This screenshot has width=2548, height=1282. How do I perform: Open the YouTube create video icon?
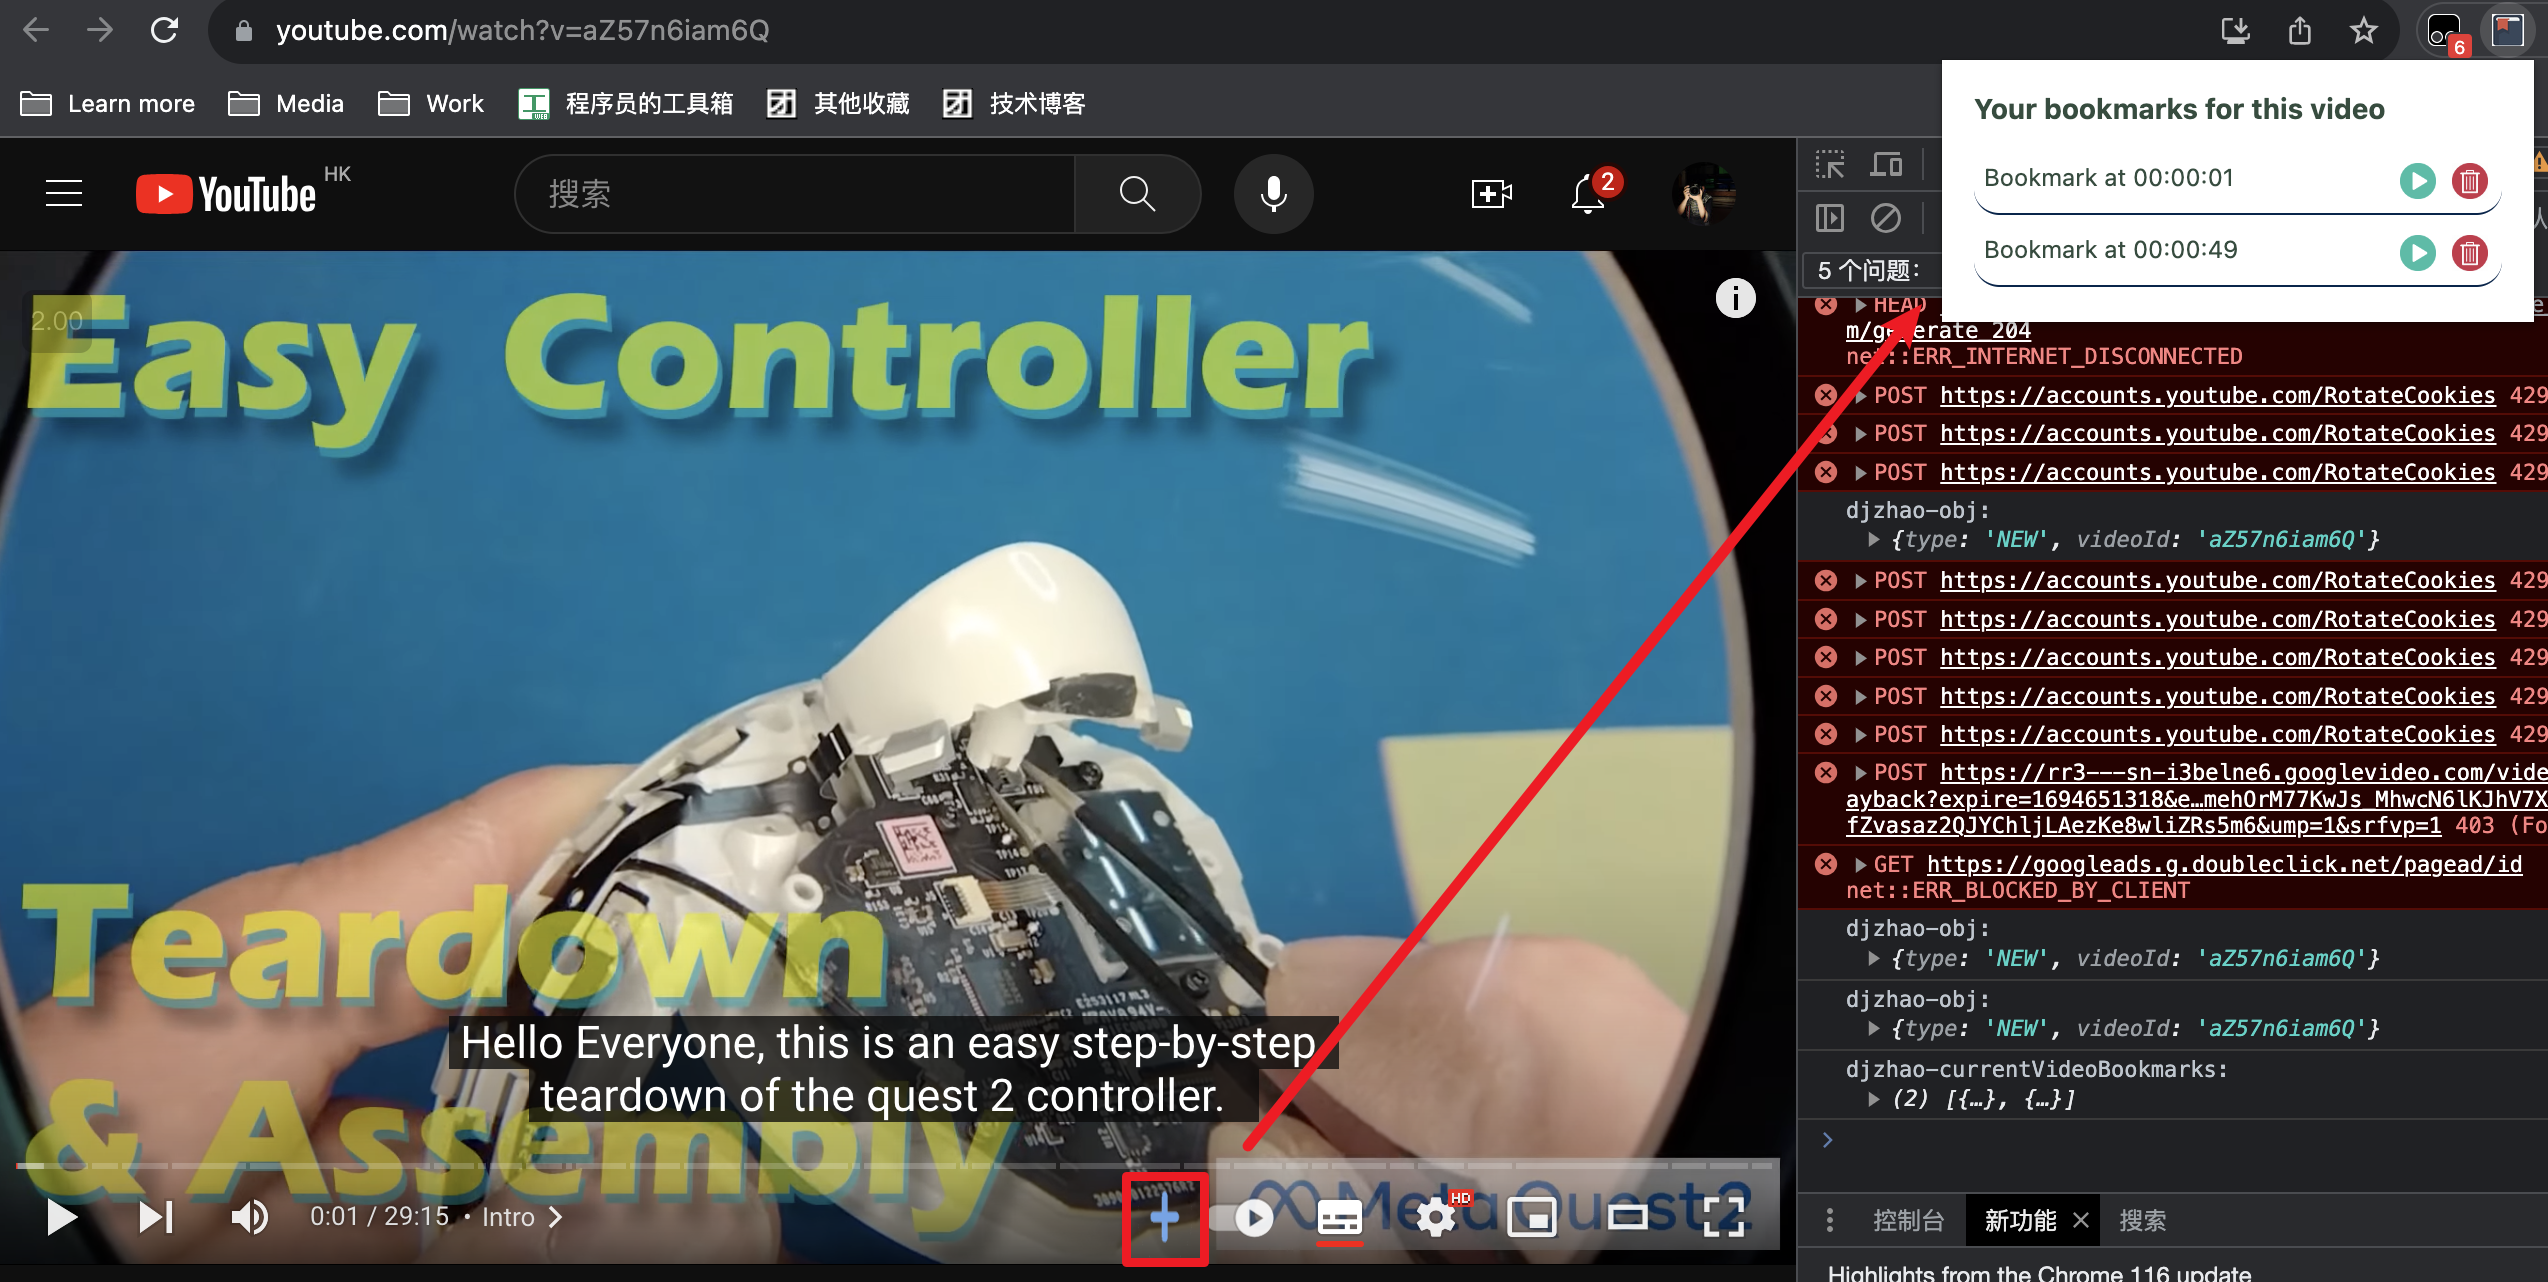pos(1490,193)
